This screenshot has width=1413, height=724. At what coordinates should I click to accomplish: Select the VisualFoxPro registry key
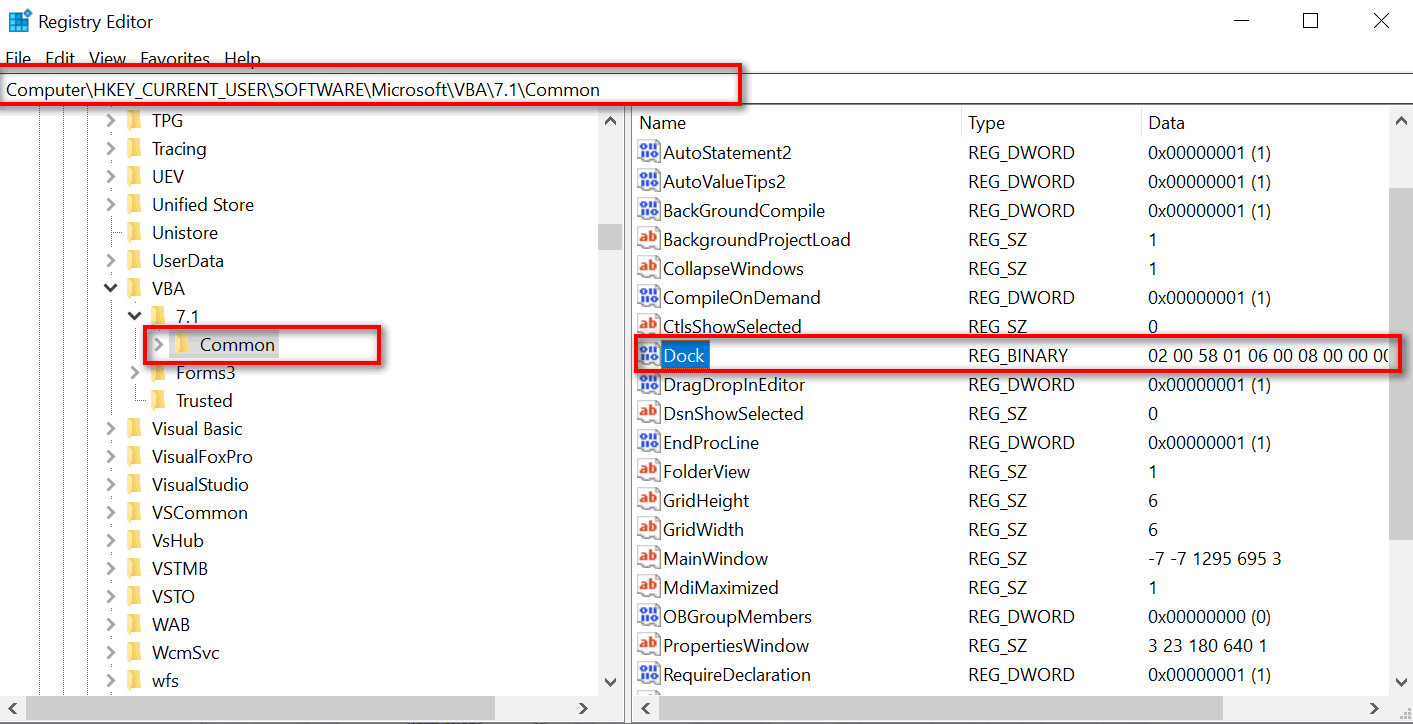click(202, 457)
